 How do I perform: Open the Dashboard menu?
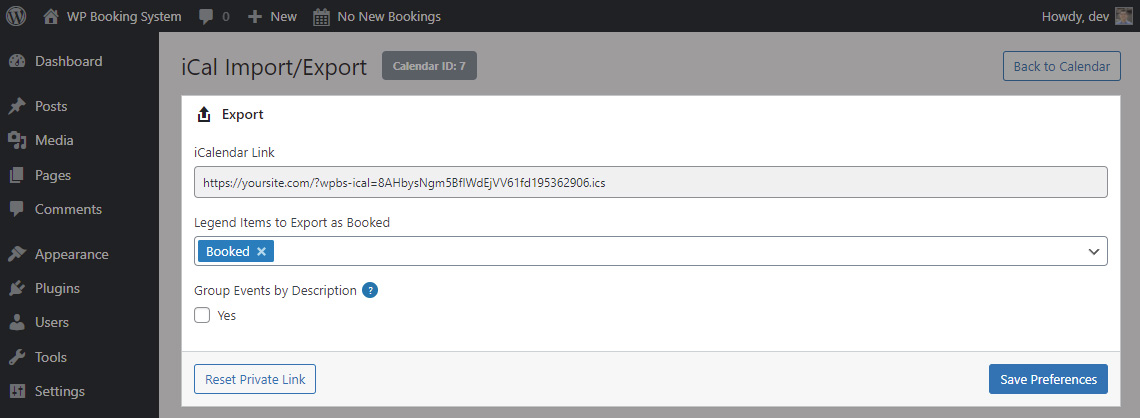pos(68,61)
